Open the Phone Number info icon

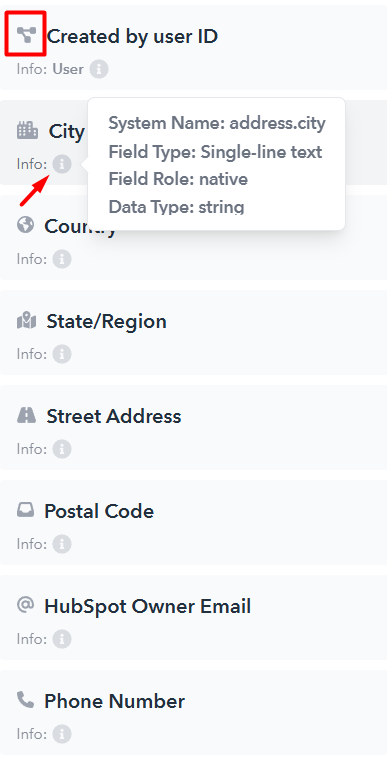coord(62,734)
